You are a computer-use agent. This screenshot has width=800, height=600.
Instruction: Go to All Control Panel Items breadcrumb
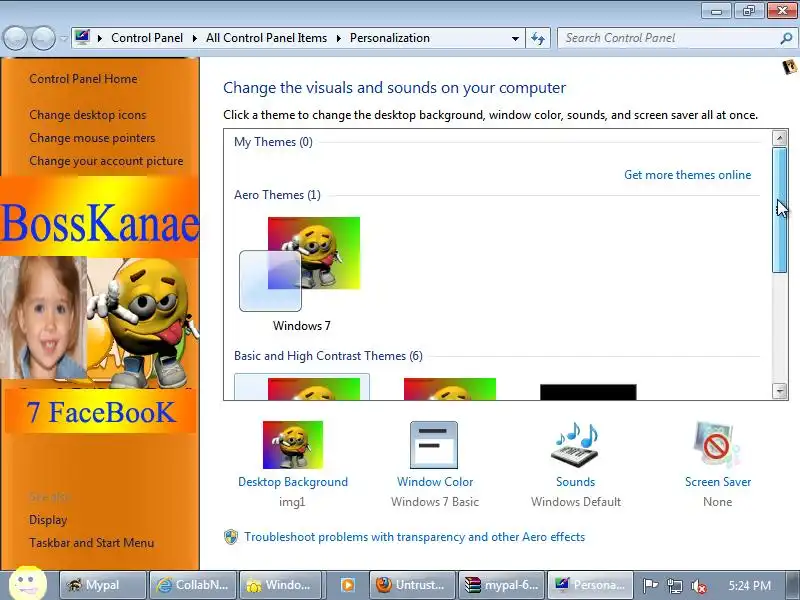(x=266, y=38)
